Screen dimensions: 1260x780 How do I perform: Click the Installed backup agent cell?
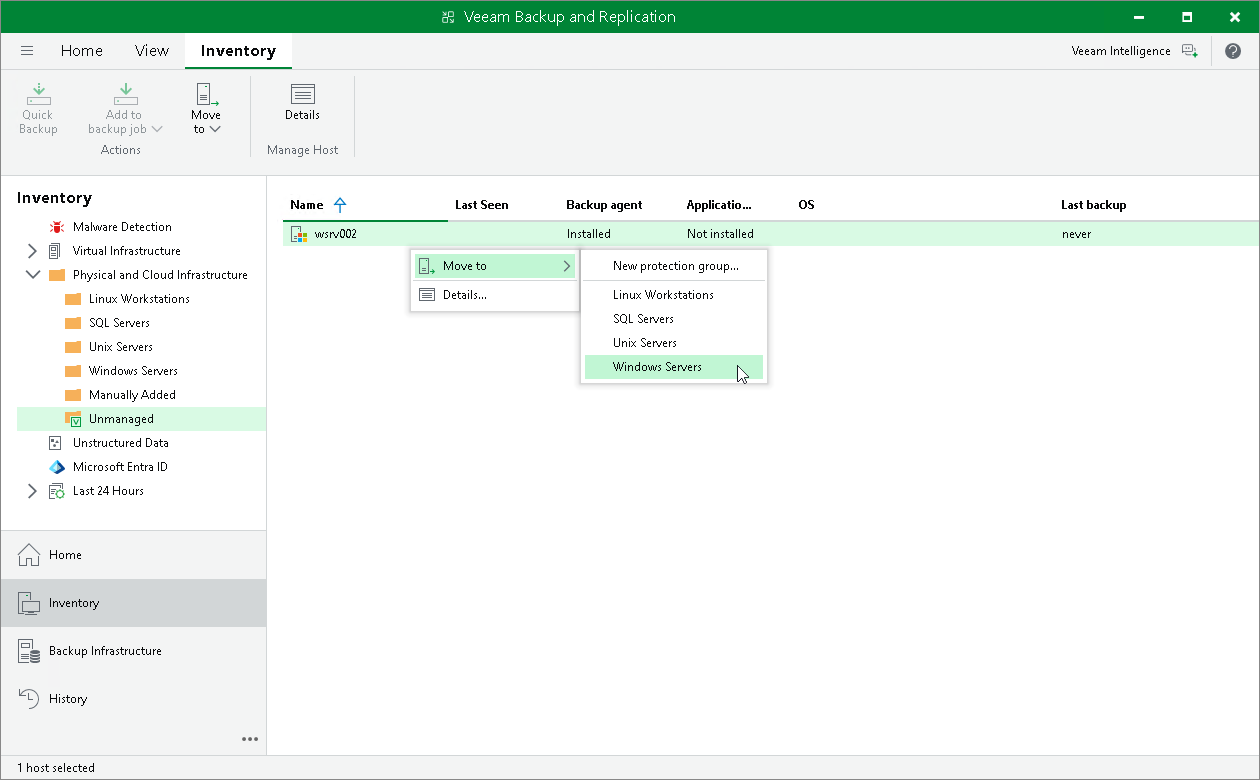pos(588,234)
